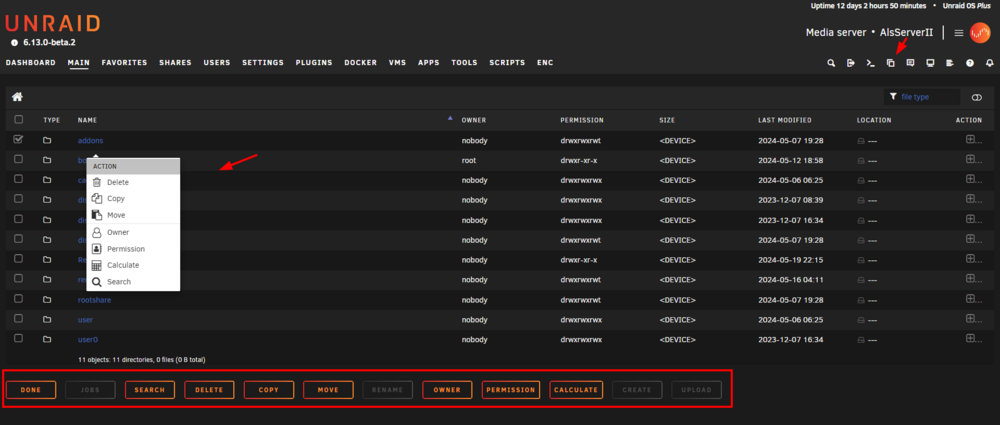The image size is (1000, 425).
Task: Click the info icon beside version 6.13.0-beta.2
Action: (14, 43)
